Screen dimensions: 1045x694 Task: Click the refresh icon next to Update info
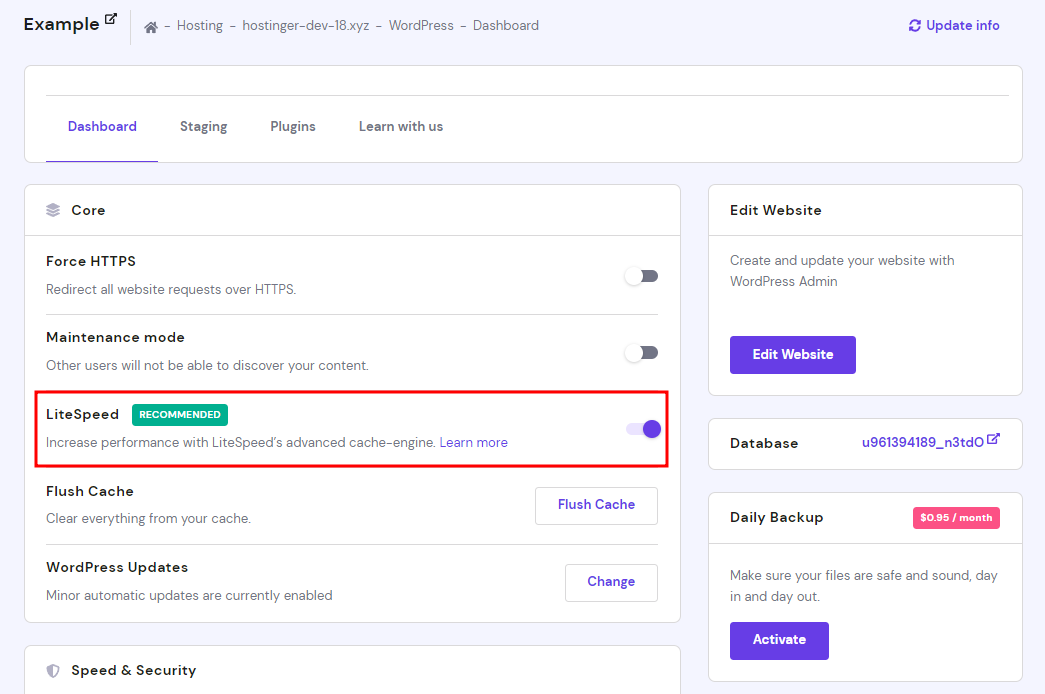pyautogui.click(x=914, y=26)
